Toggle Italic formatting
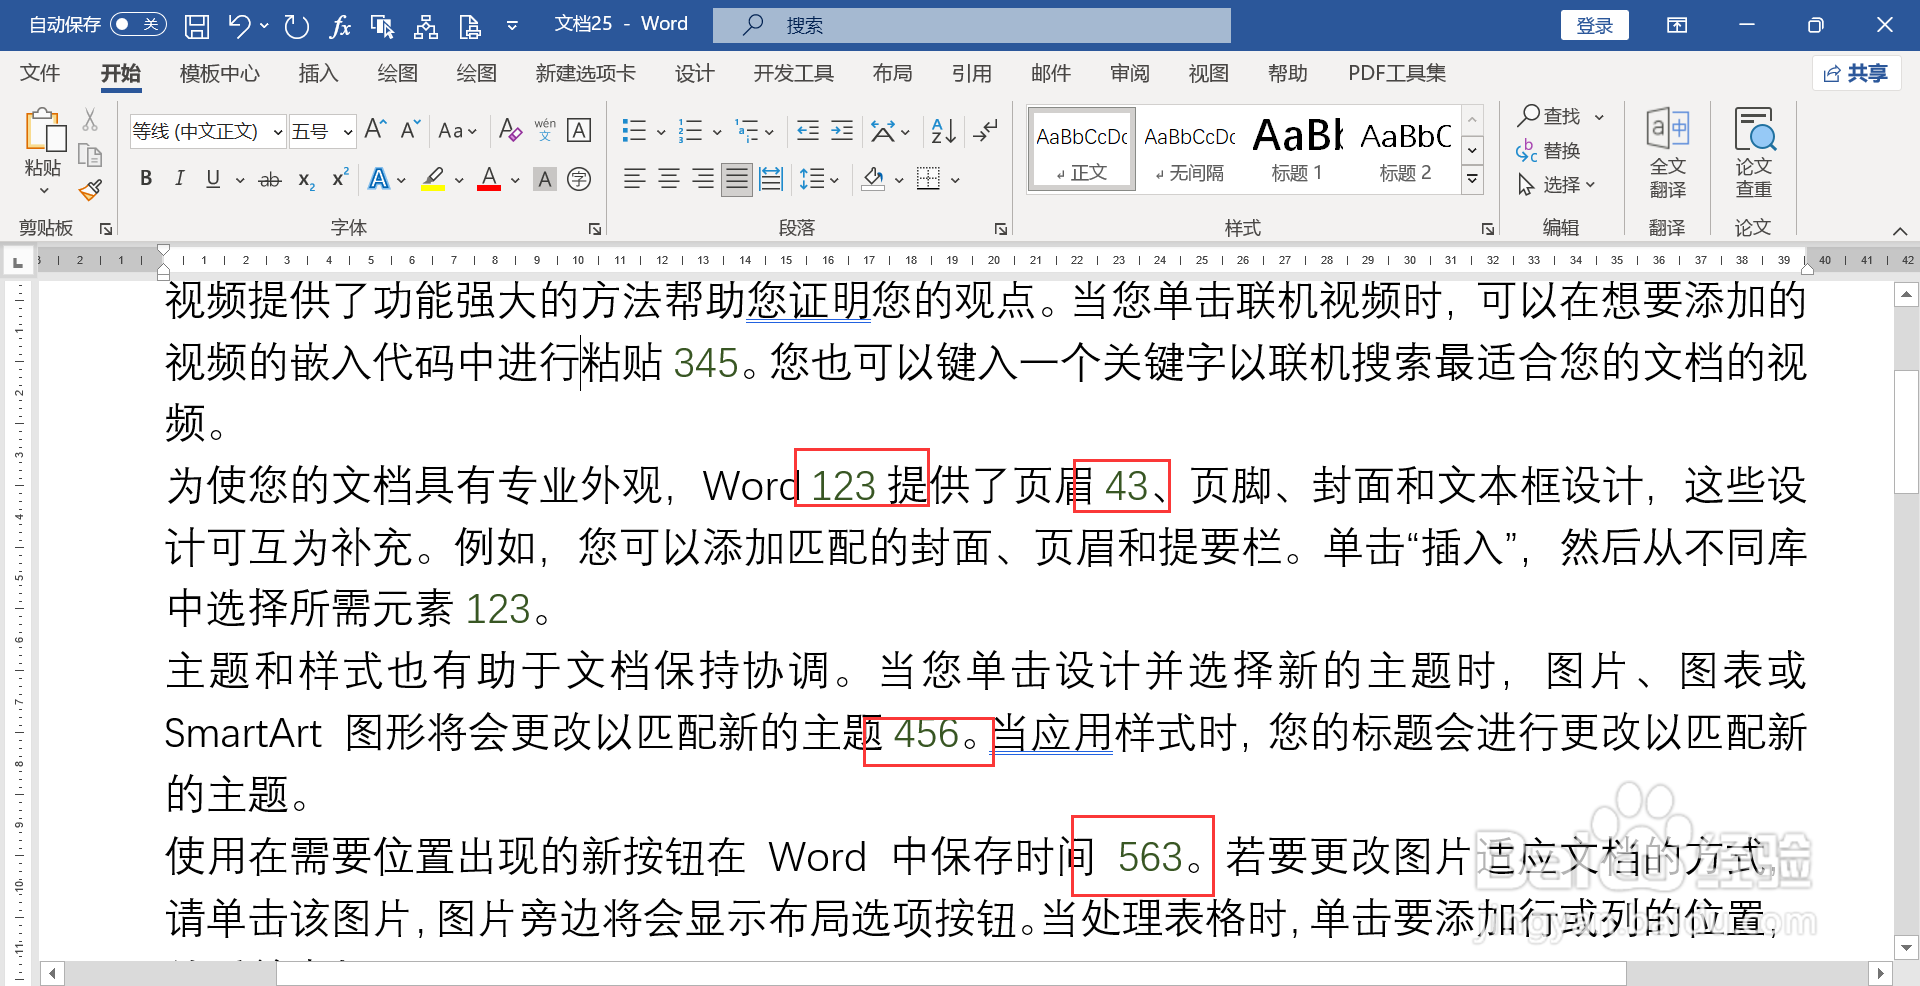 pos(179,179)
